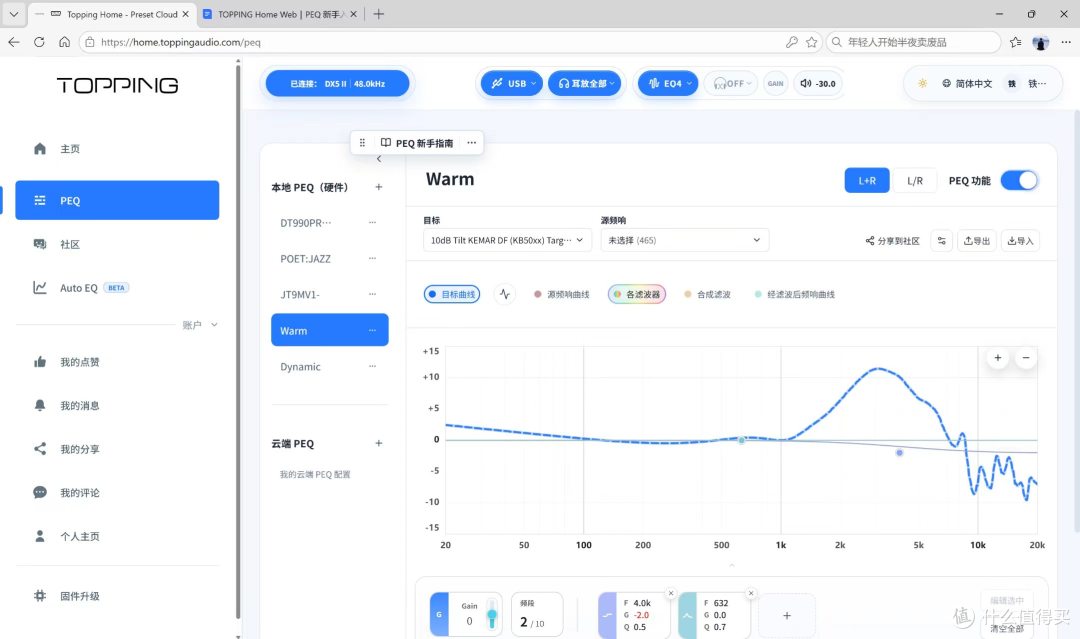
Task: Toggle 各滤波器 individual filters visibility
Action: click(x=637, y=294)
